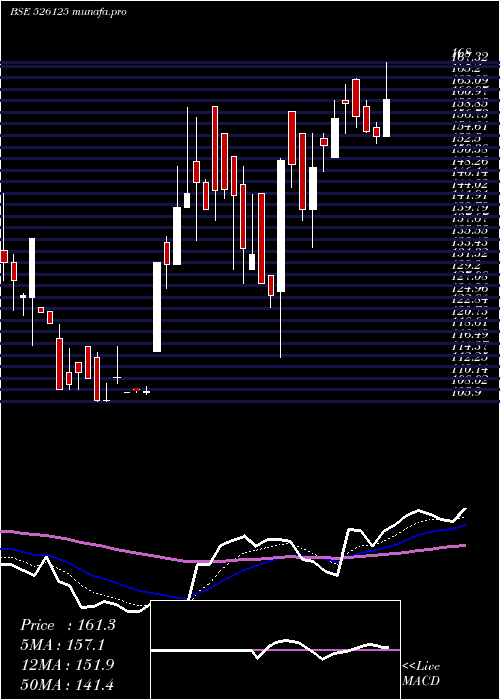Click the MACD inset chart panel

click(275, 650)
